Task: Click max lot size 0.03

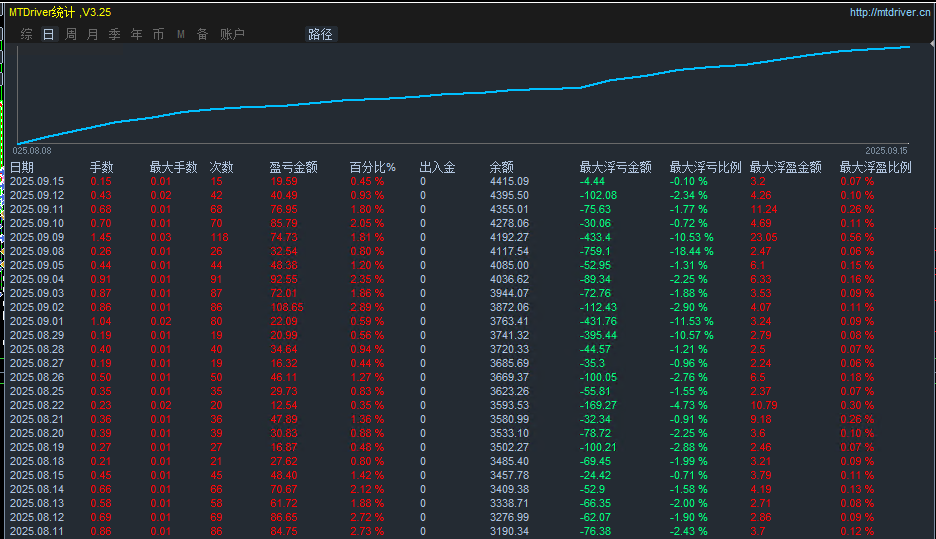Action: coord(161,237)
